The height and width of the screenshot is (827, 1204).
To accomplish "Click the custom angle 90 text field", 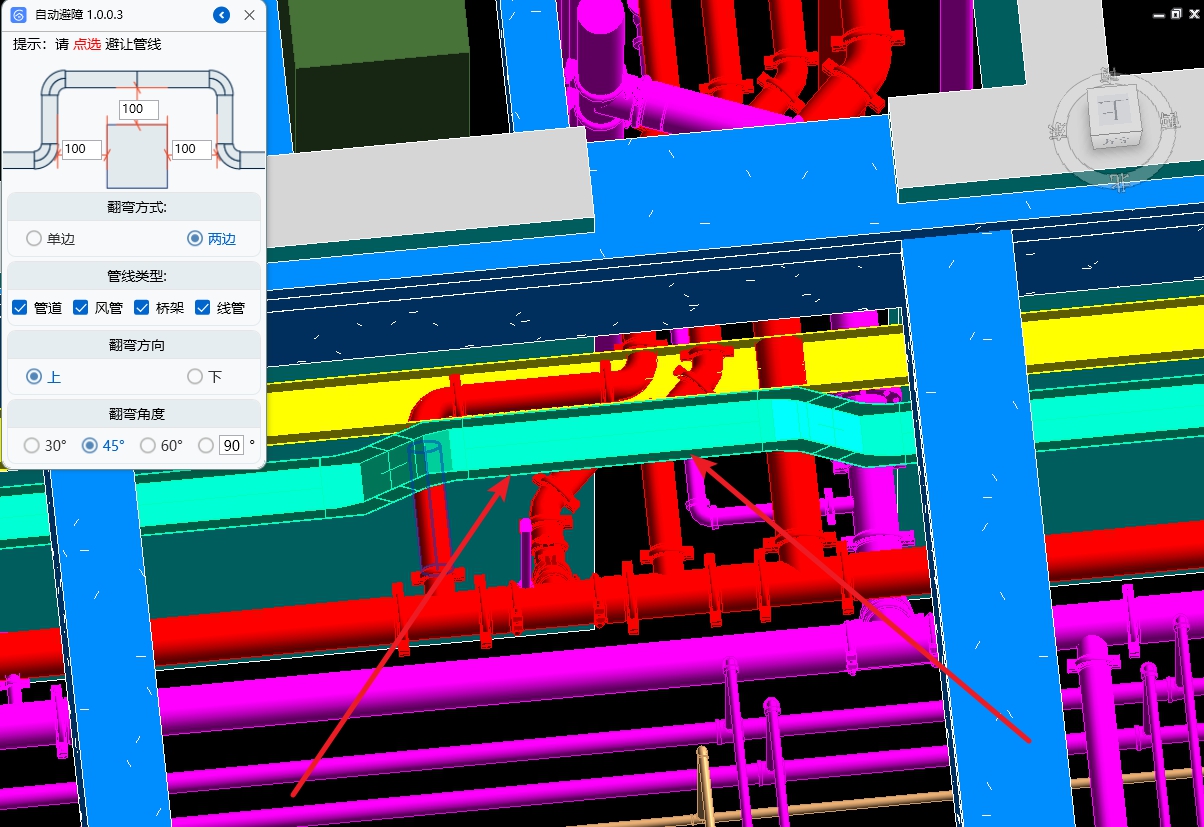I will [231, 445].
